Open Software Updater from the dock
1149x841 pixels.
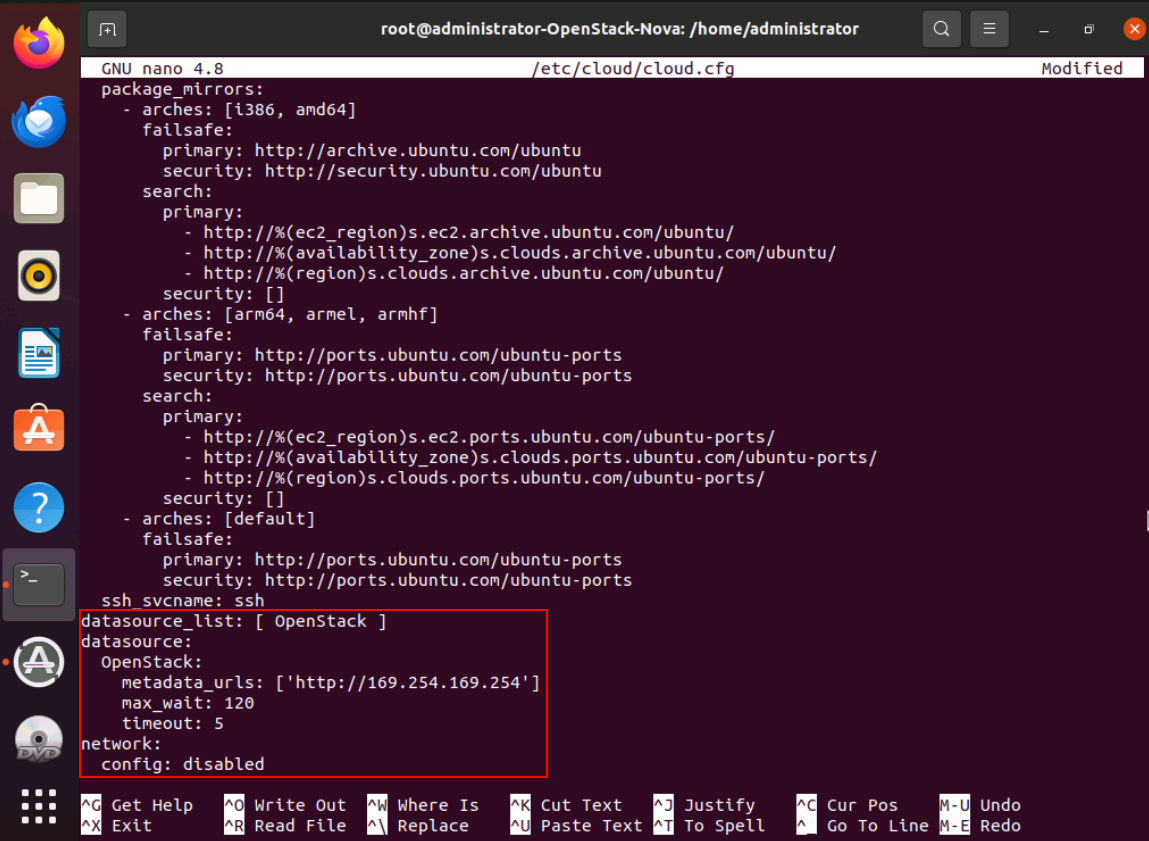pos(39,661)
